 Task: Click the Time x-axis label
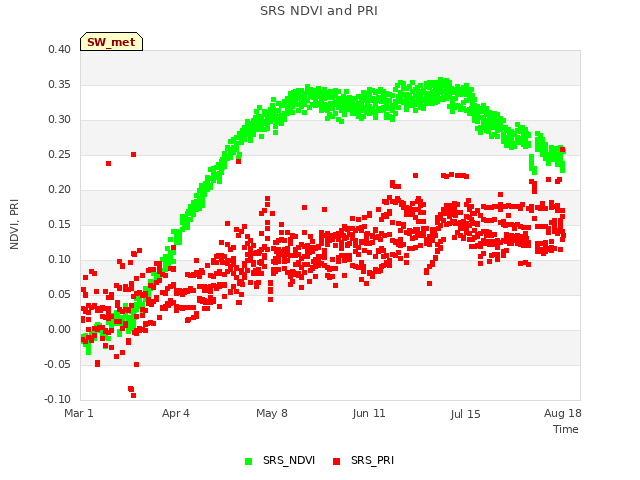pos(566,429)
